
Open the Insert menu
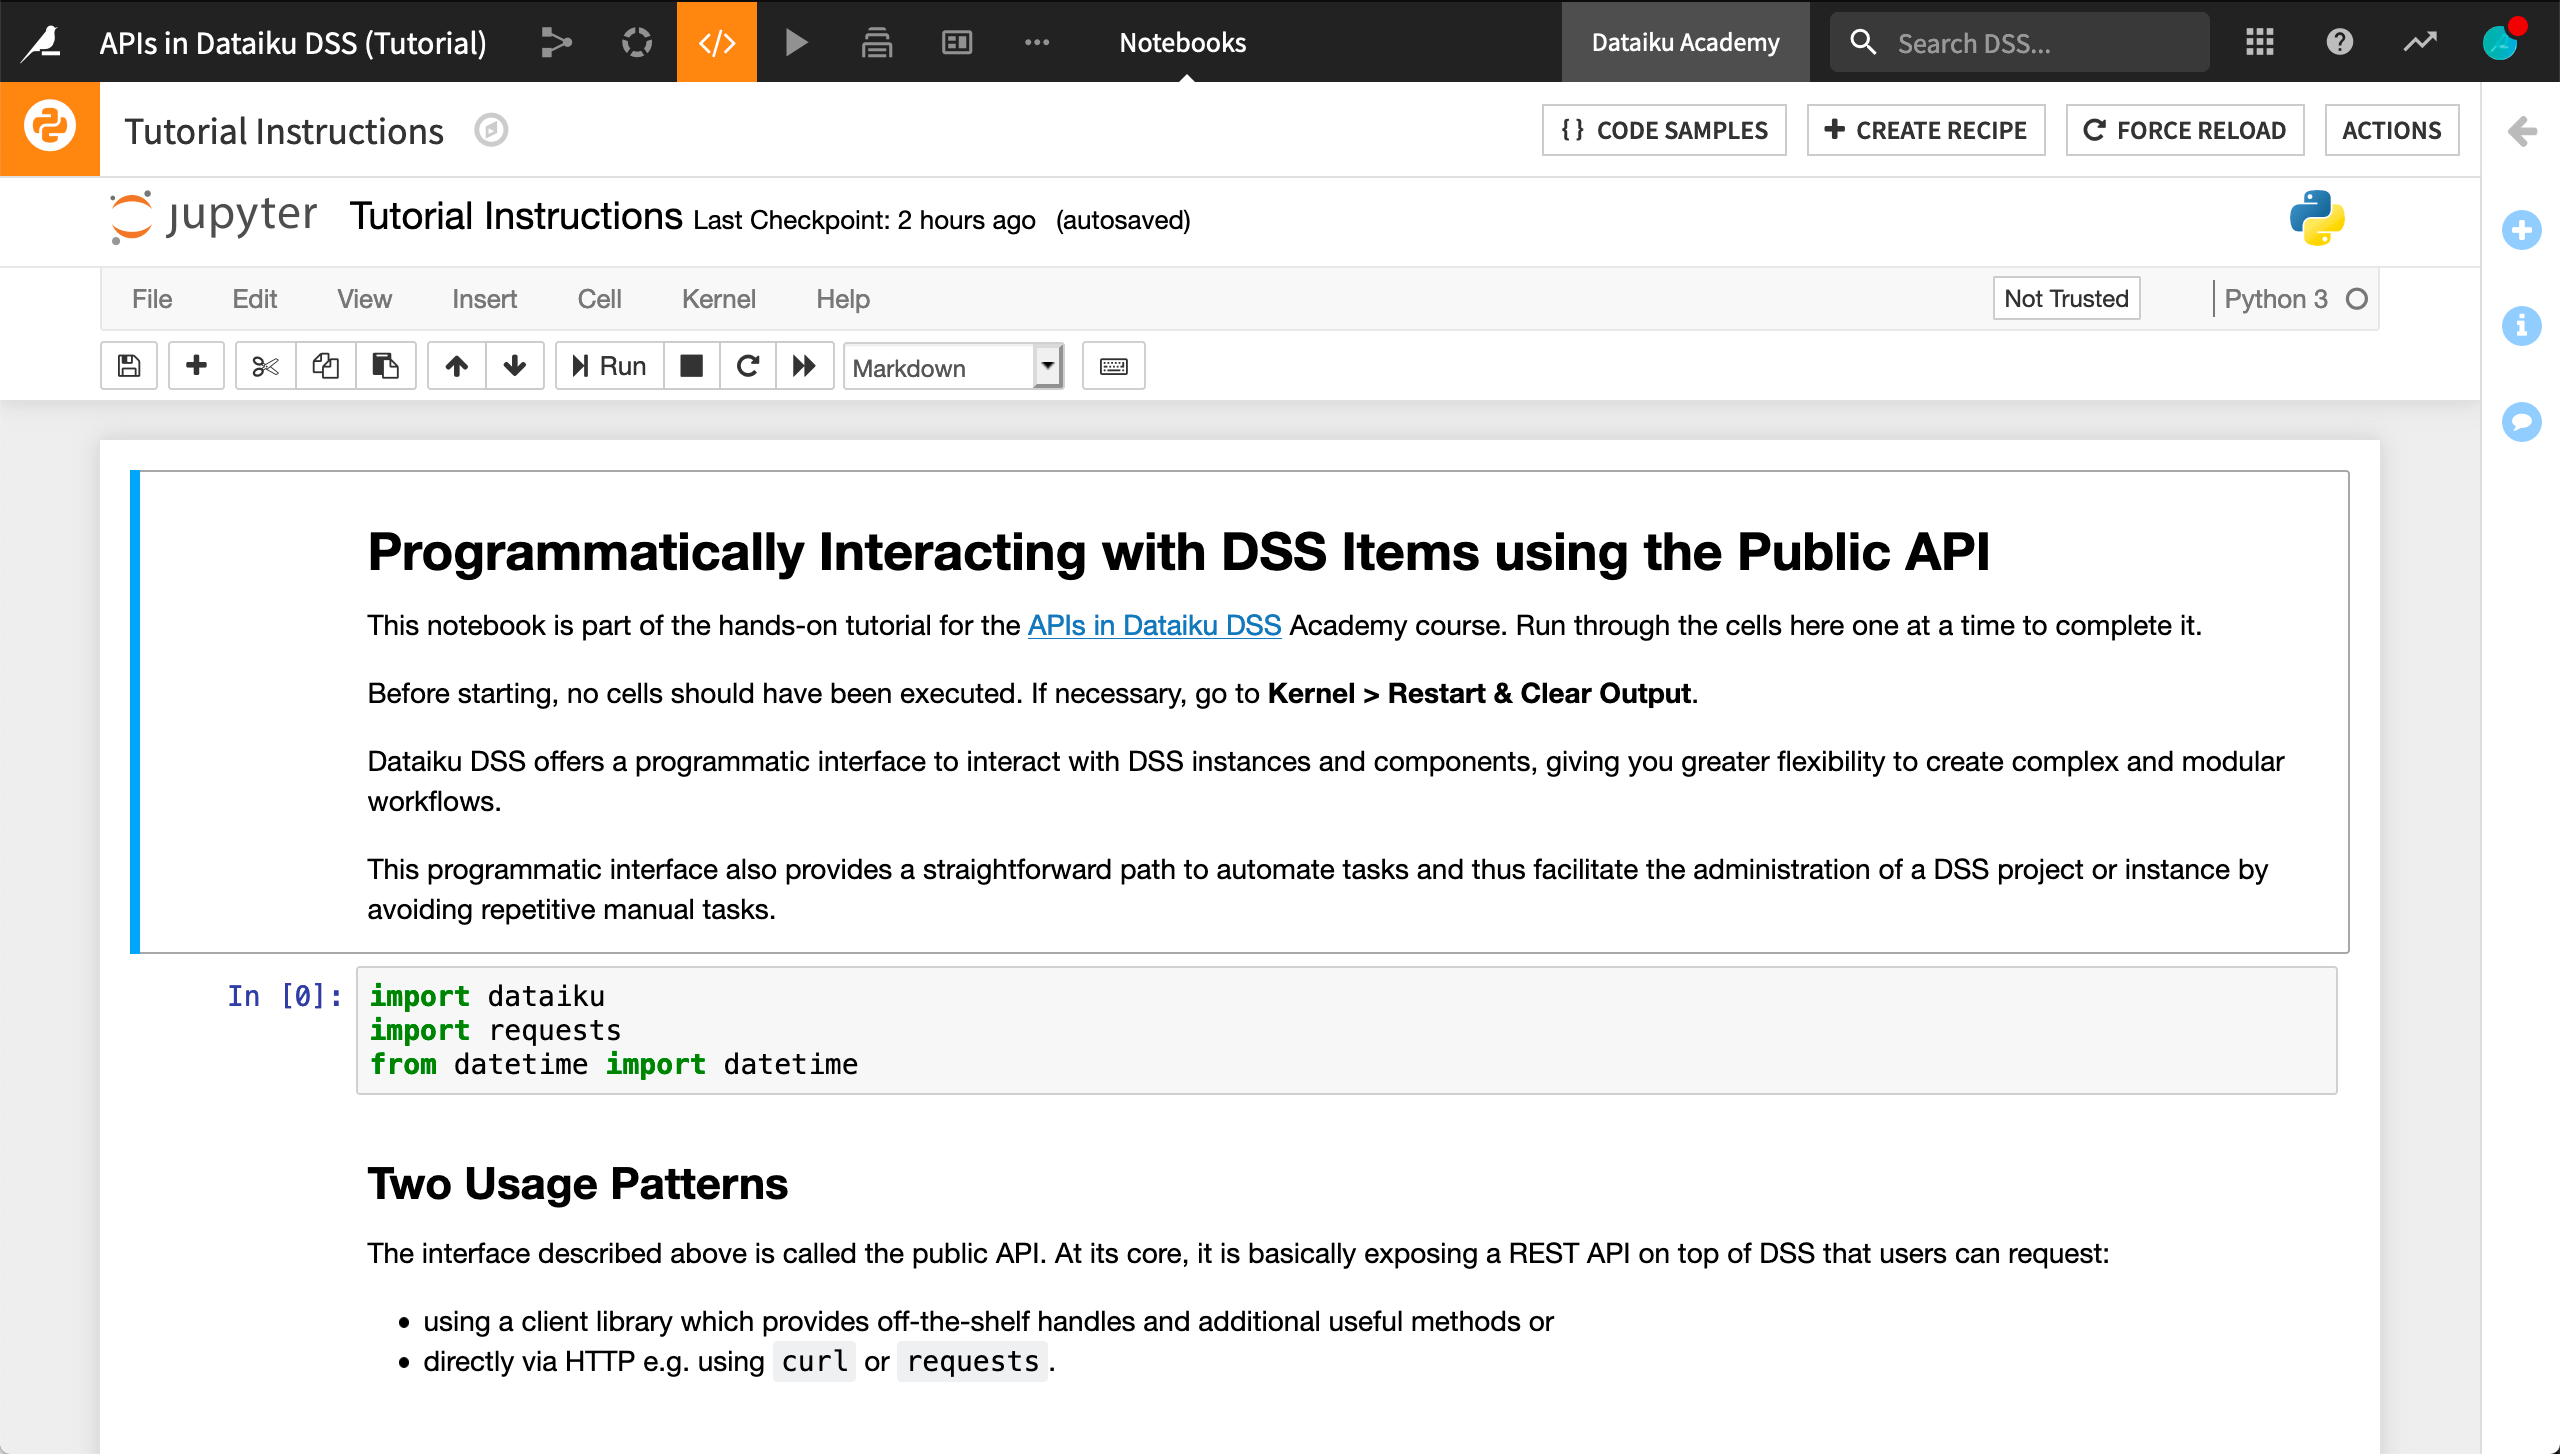[484, 299]
